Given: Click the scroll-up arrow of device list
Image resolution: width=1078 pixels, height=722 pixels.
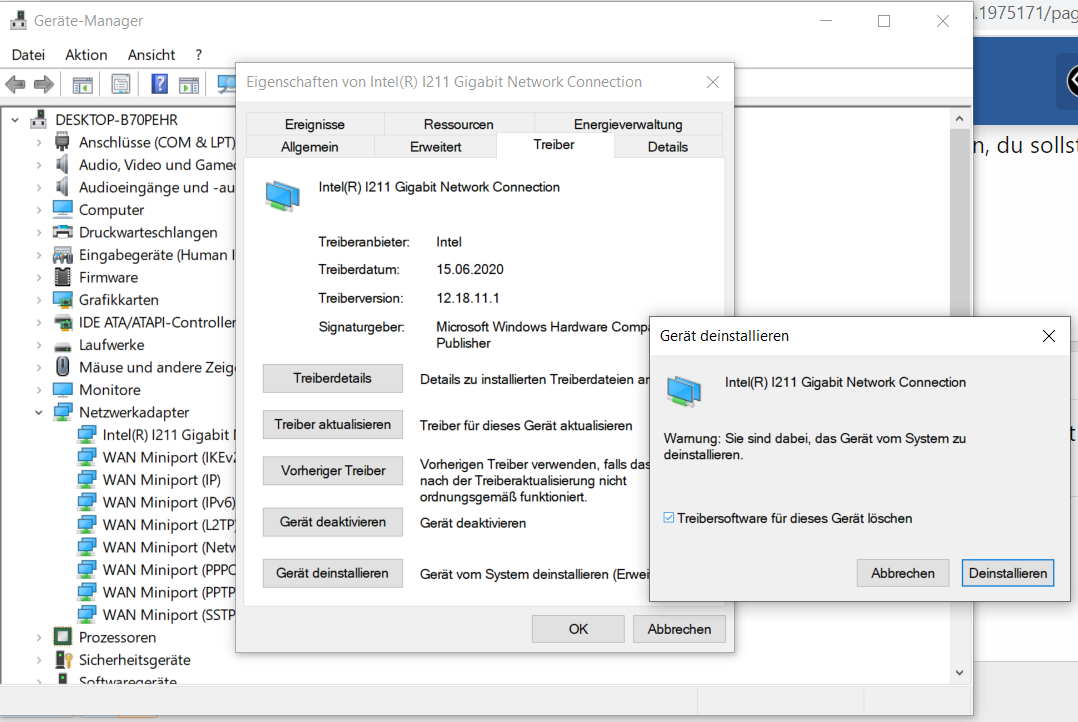Looking at the screenshot, I should tap(959, 119).
